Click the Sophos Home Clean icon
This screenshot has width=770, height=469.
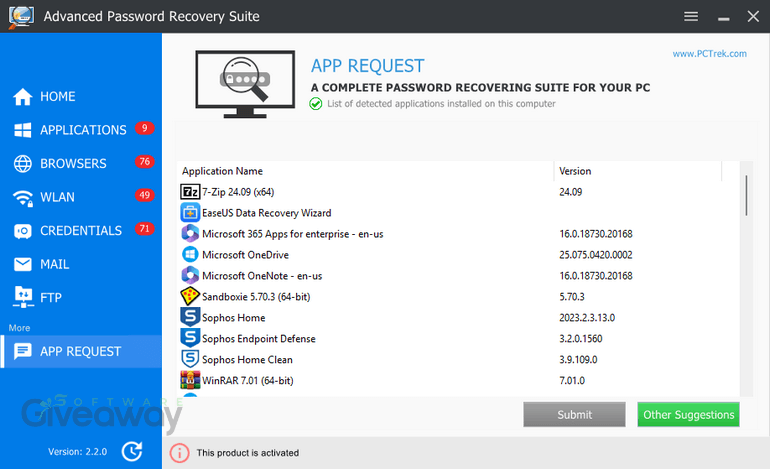190,359
